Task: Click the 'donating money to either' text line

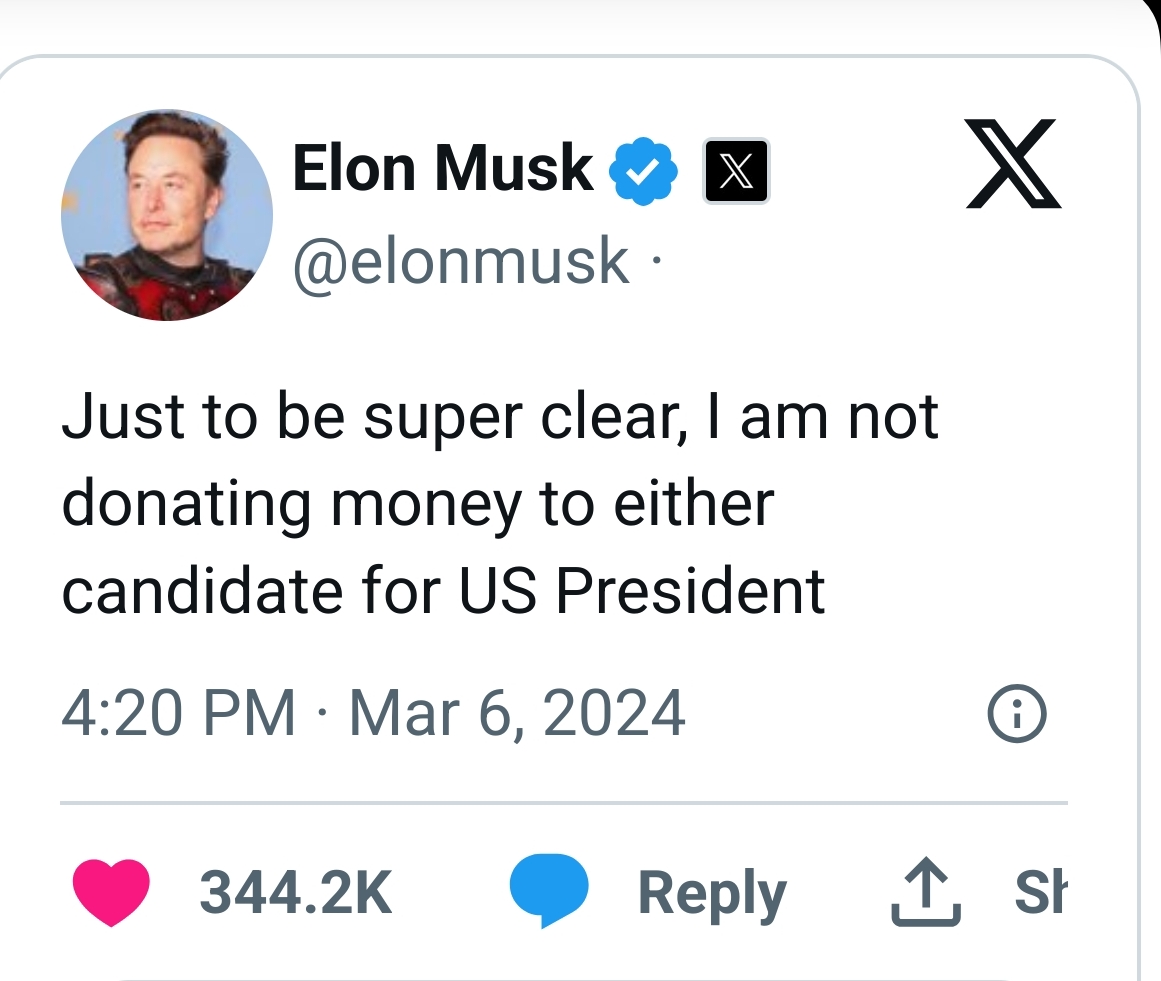Action: [418, 506]
